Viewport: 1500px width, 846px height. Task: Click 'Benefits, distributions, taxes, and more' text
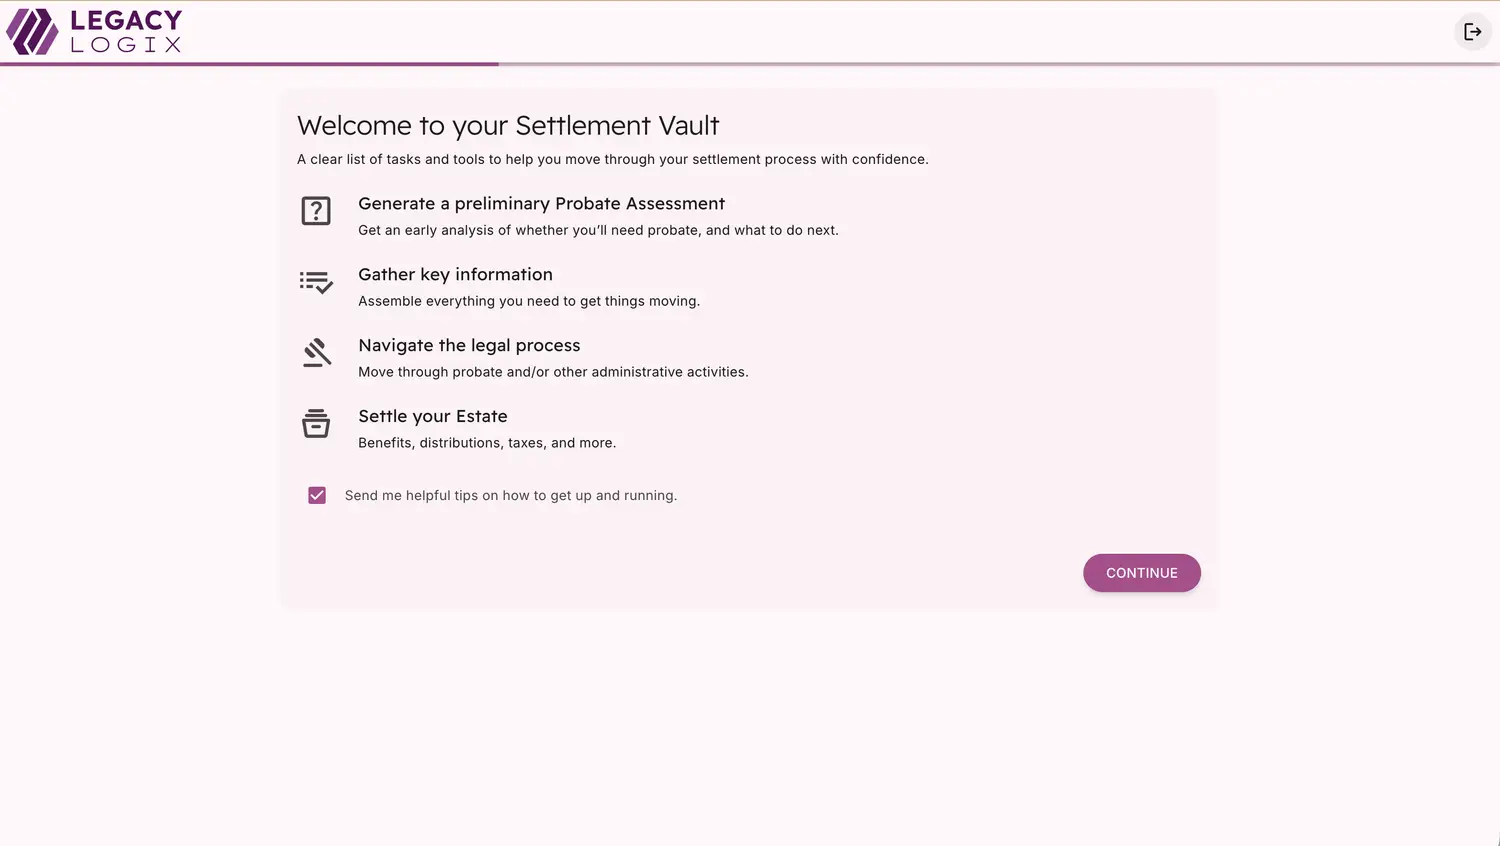pyautogui.click(x=486, y=443)
